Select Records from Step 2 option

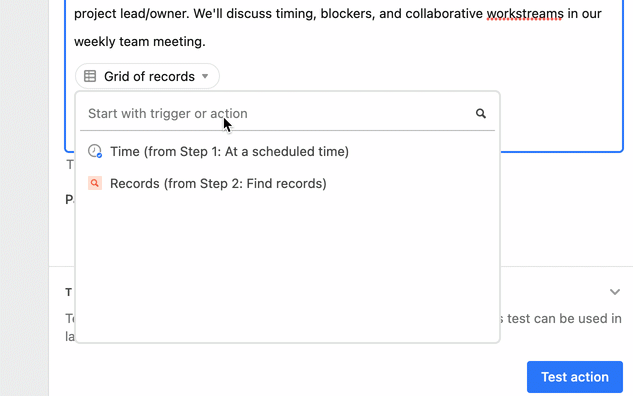pyautogui.click(x=287, y=183)
